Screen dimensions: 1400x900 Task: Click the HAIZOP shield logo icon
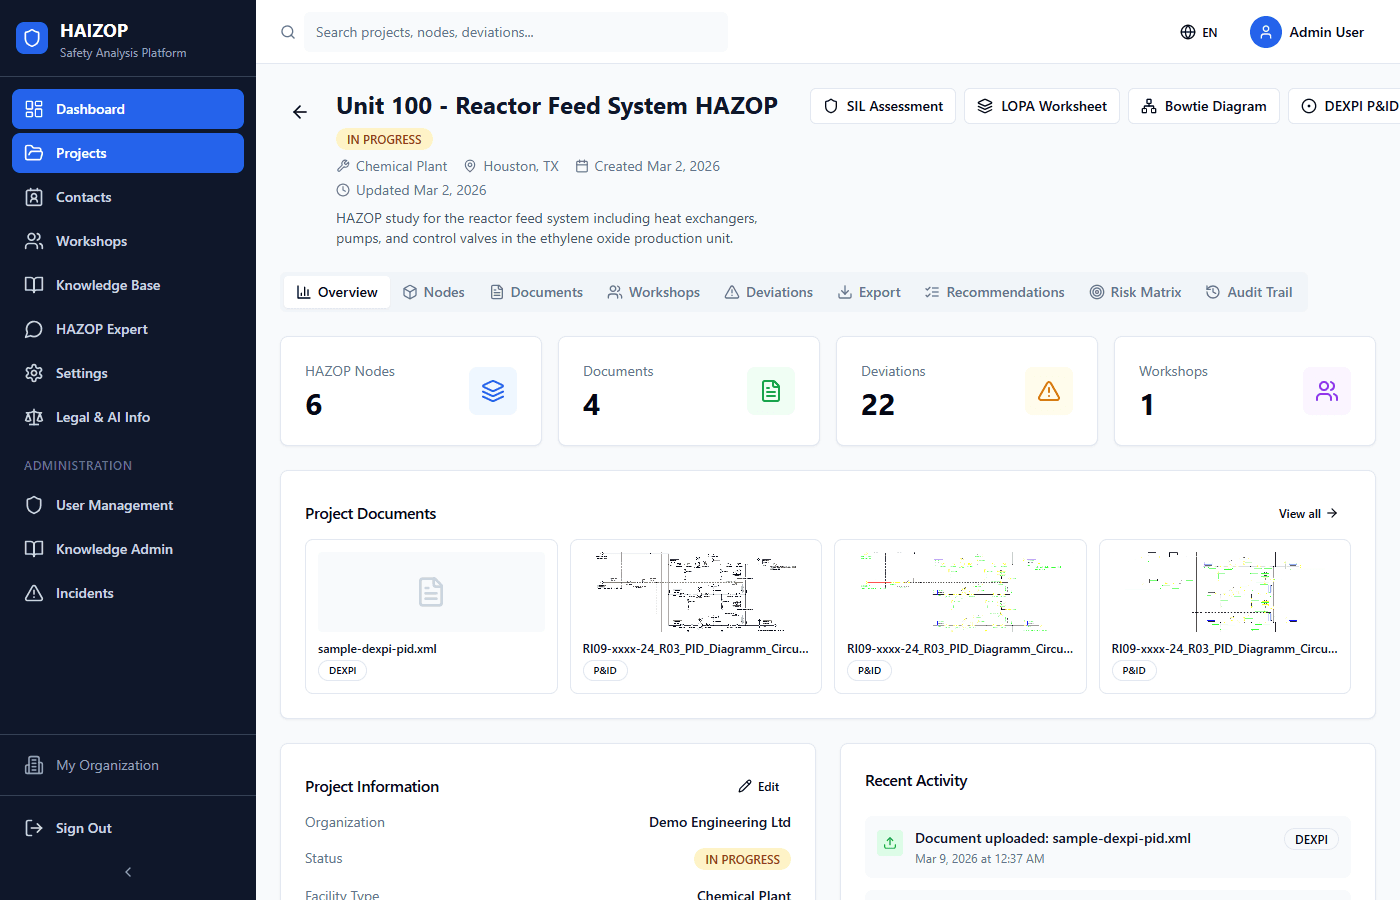(x=32, y=38)
